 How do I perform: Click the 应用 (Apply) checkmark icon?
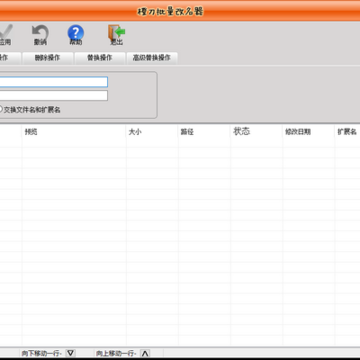[x=6, y=32]
